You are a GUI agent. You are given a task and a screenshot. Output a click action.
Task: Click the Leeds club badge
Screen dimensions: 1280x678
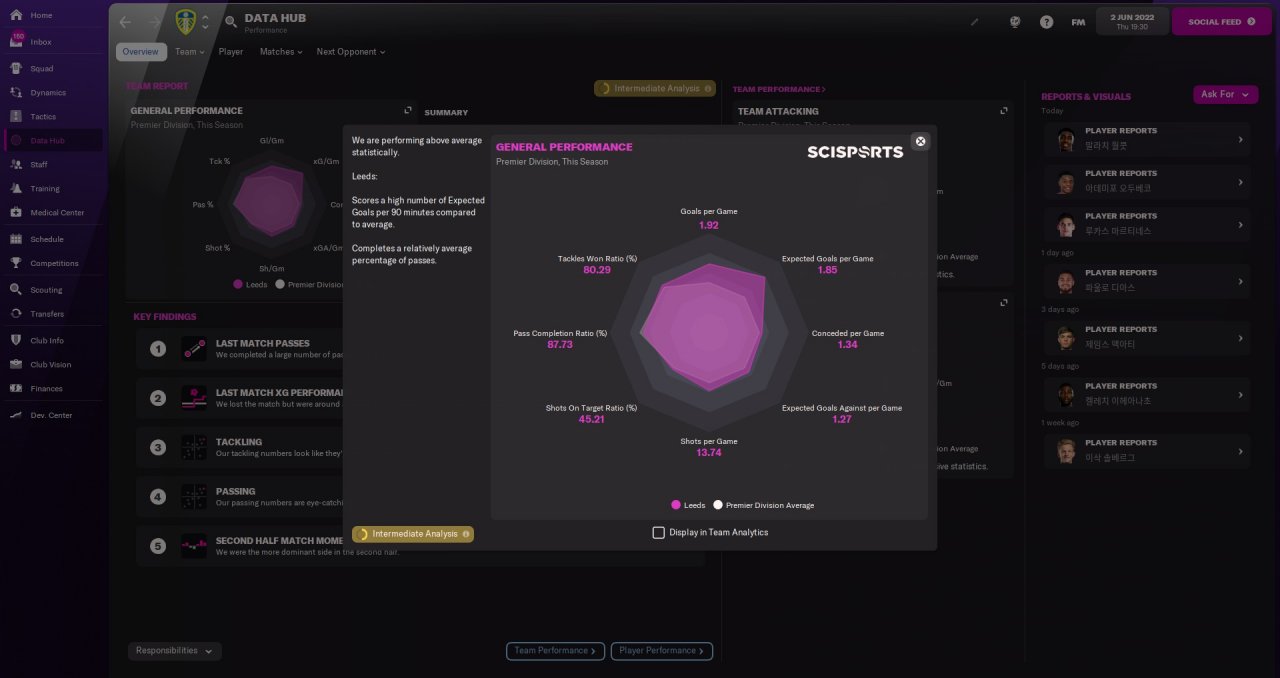pos(186,21)
